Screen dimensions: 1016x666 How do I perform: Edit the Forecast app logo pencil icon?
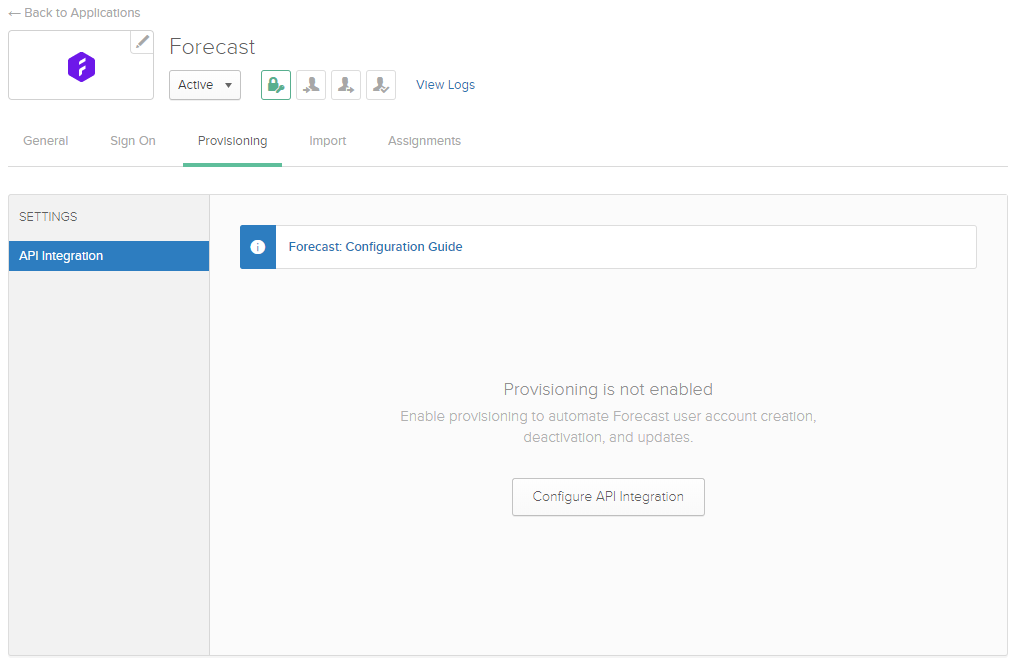[142, 42]
